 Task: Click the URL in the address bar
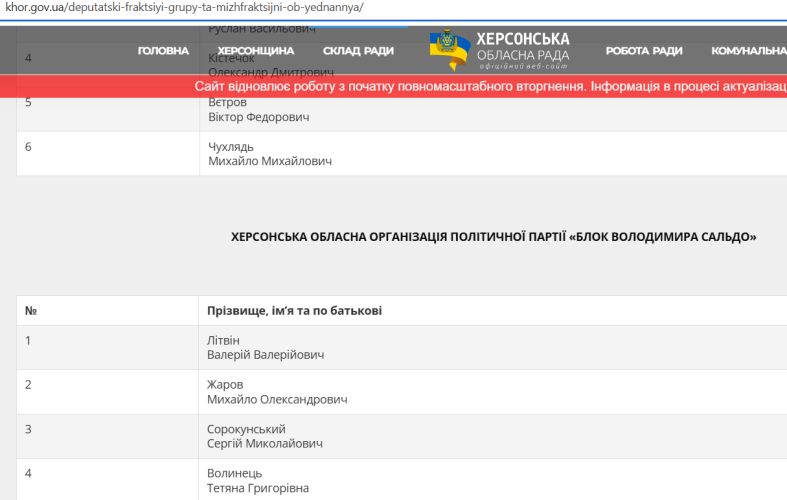point(184,8)
